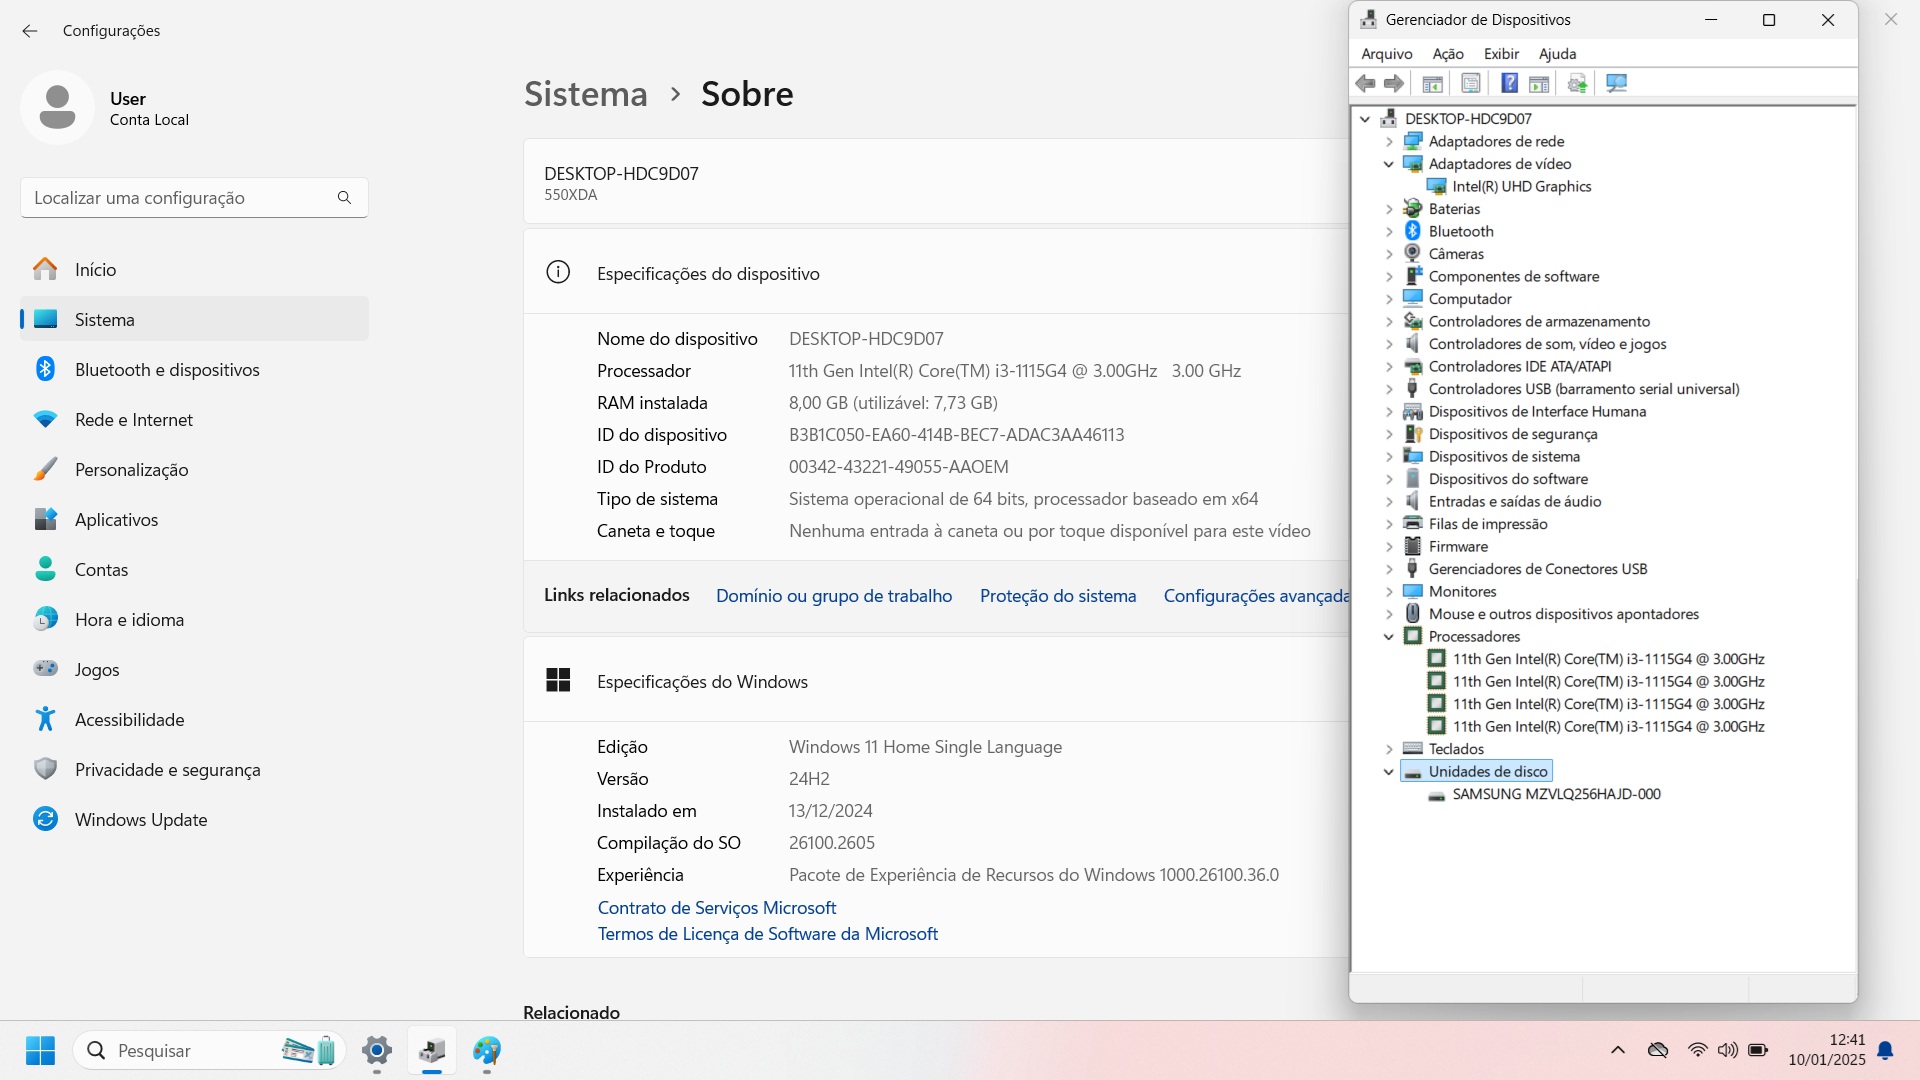
Task: Click the blue Help question mark icon
Action: [1510, 84]
